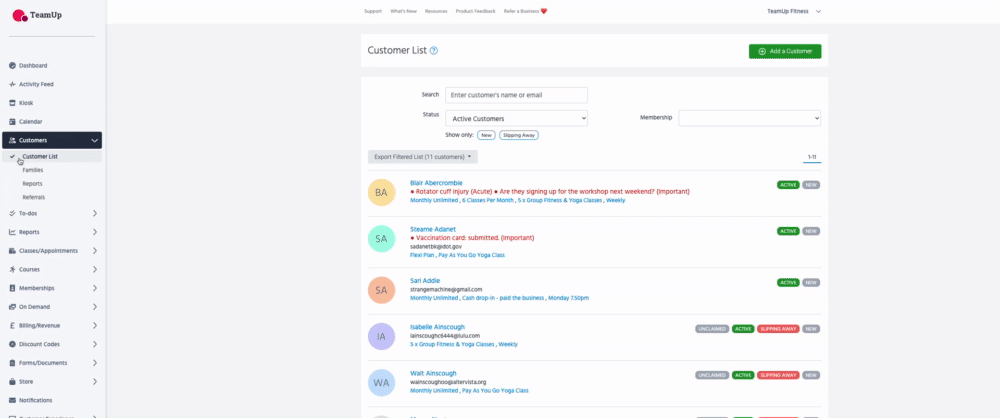Click Stearne Adanet's SA avatar
1000x418 pixels.
[x=381, y=239]
